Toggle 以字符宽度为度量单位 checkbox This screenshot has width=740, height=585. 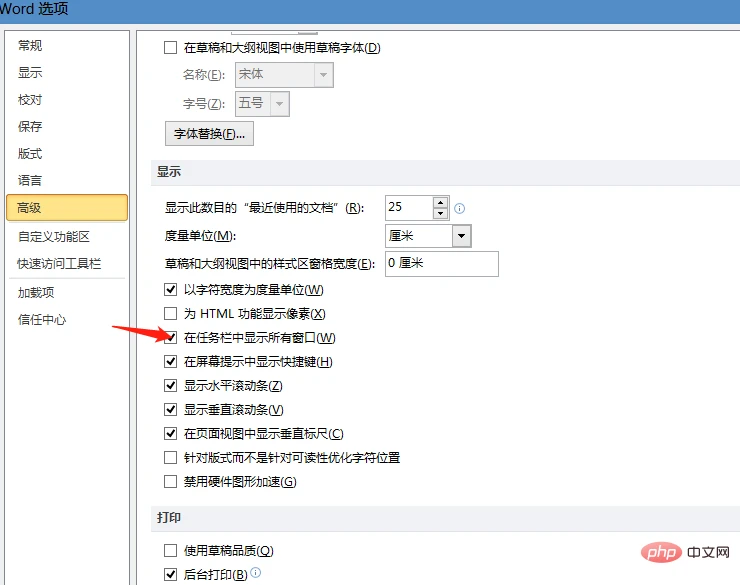pos(170,289)
